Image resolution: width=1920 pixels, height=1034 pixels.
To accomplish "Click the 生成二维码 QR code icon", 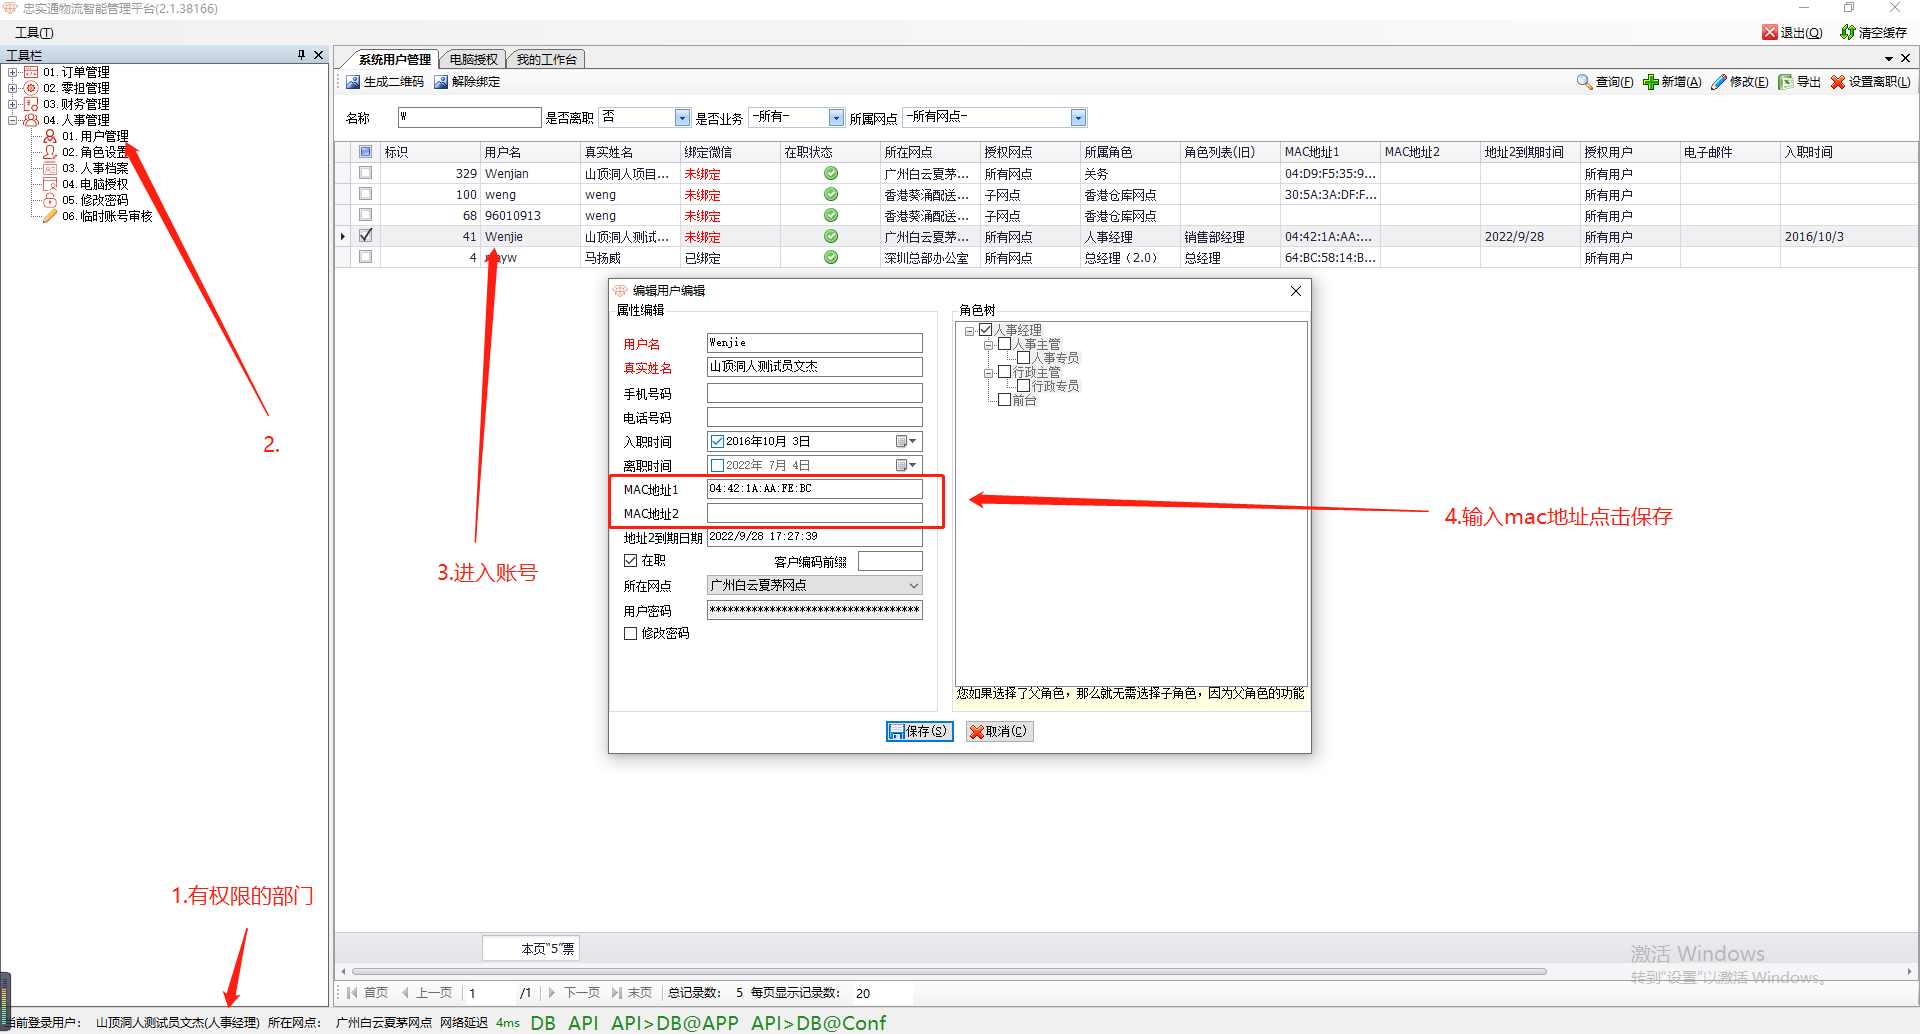I will [353, 82].
